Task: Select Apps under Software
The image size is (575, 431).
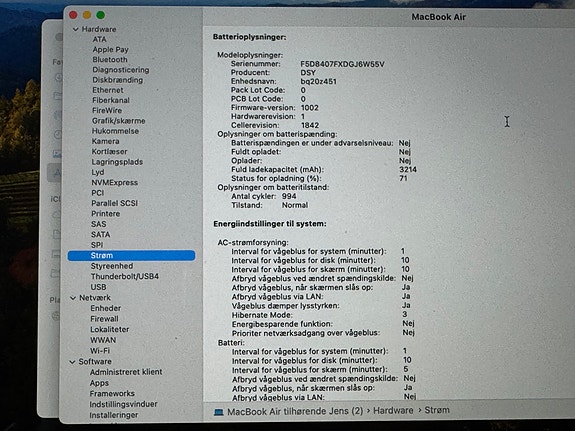Action: pos(99,383)
